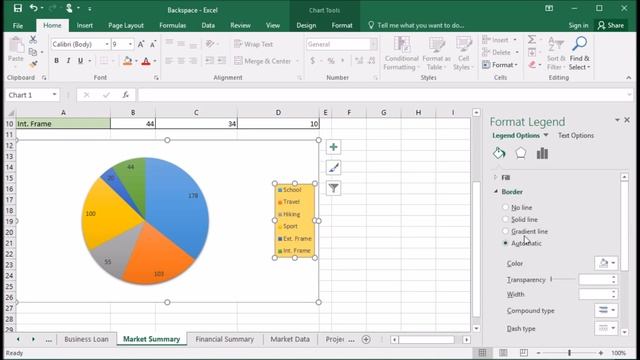Click the zoom slider in status bar
Image resolution: width=640 pixels, height=360 pixels.
tap(569, 353)
